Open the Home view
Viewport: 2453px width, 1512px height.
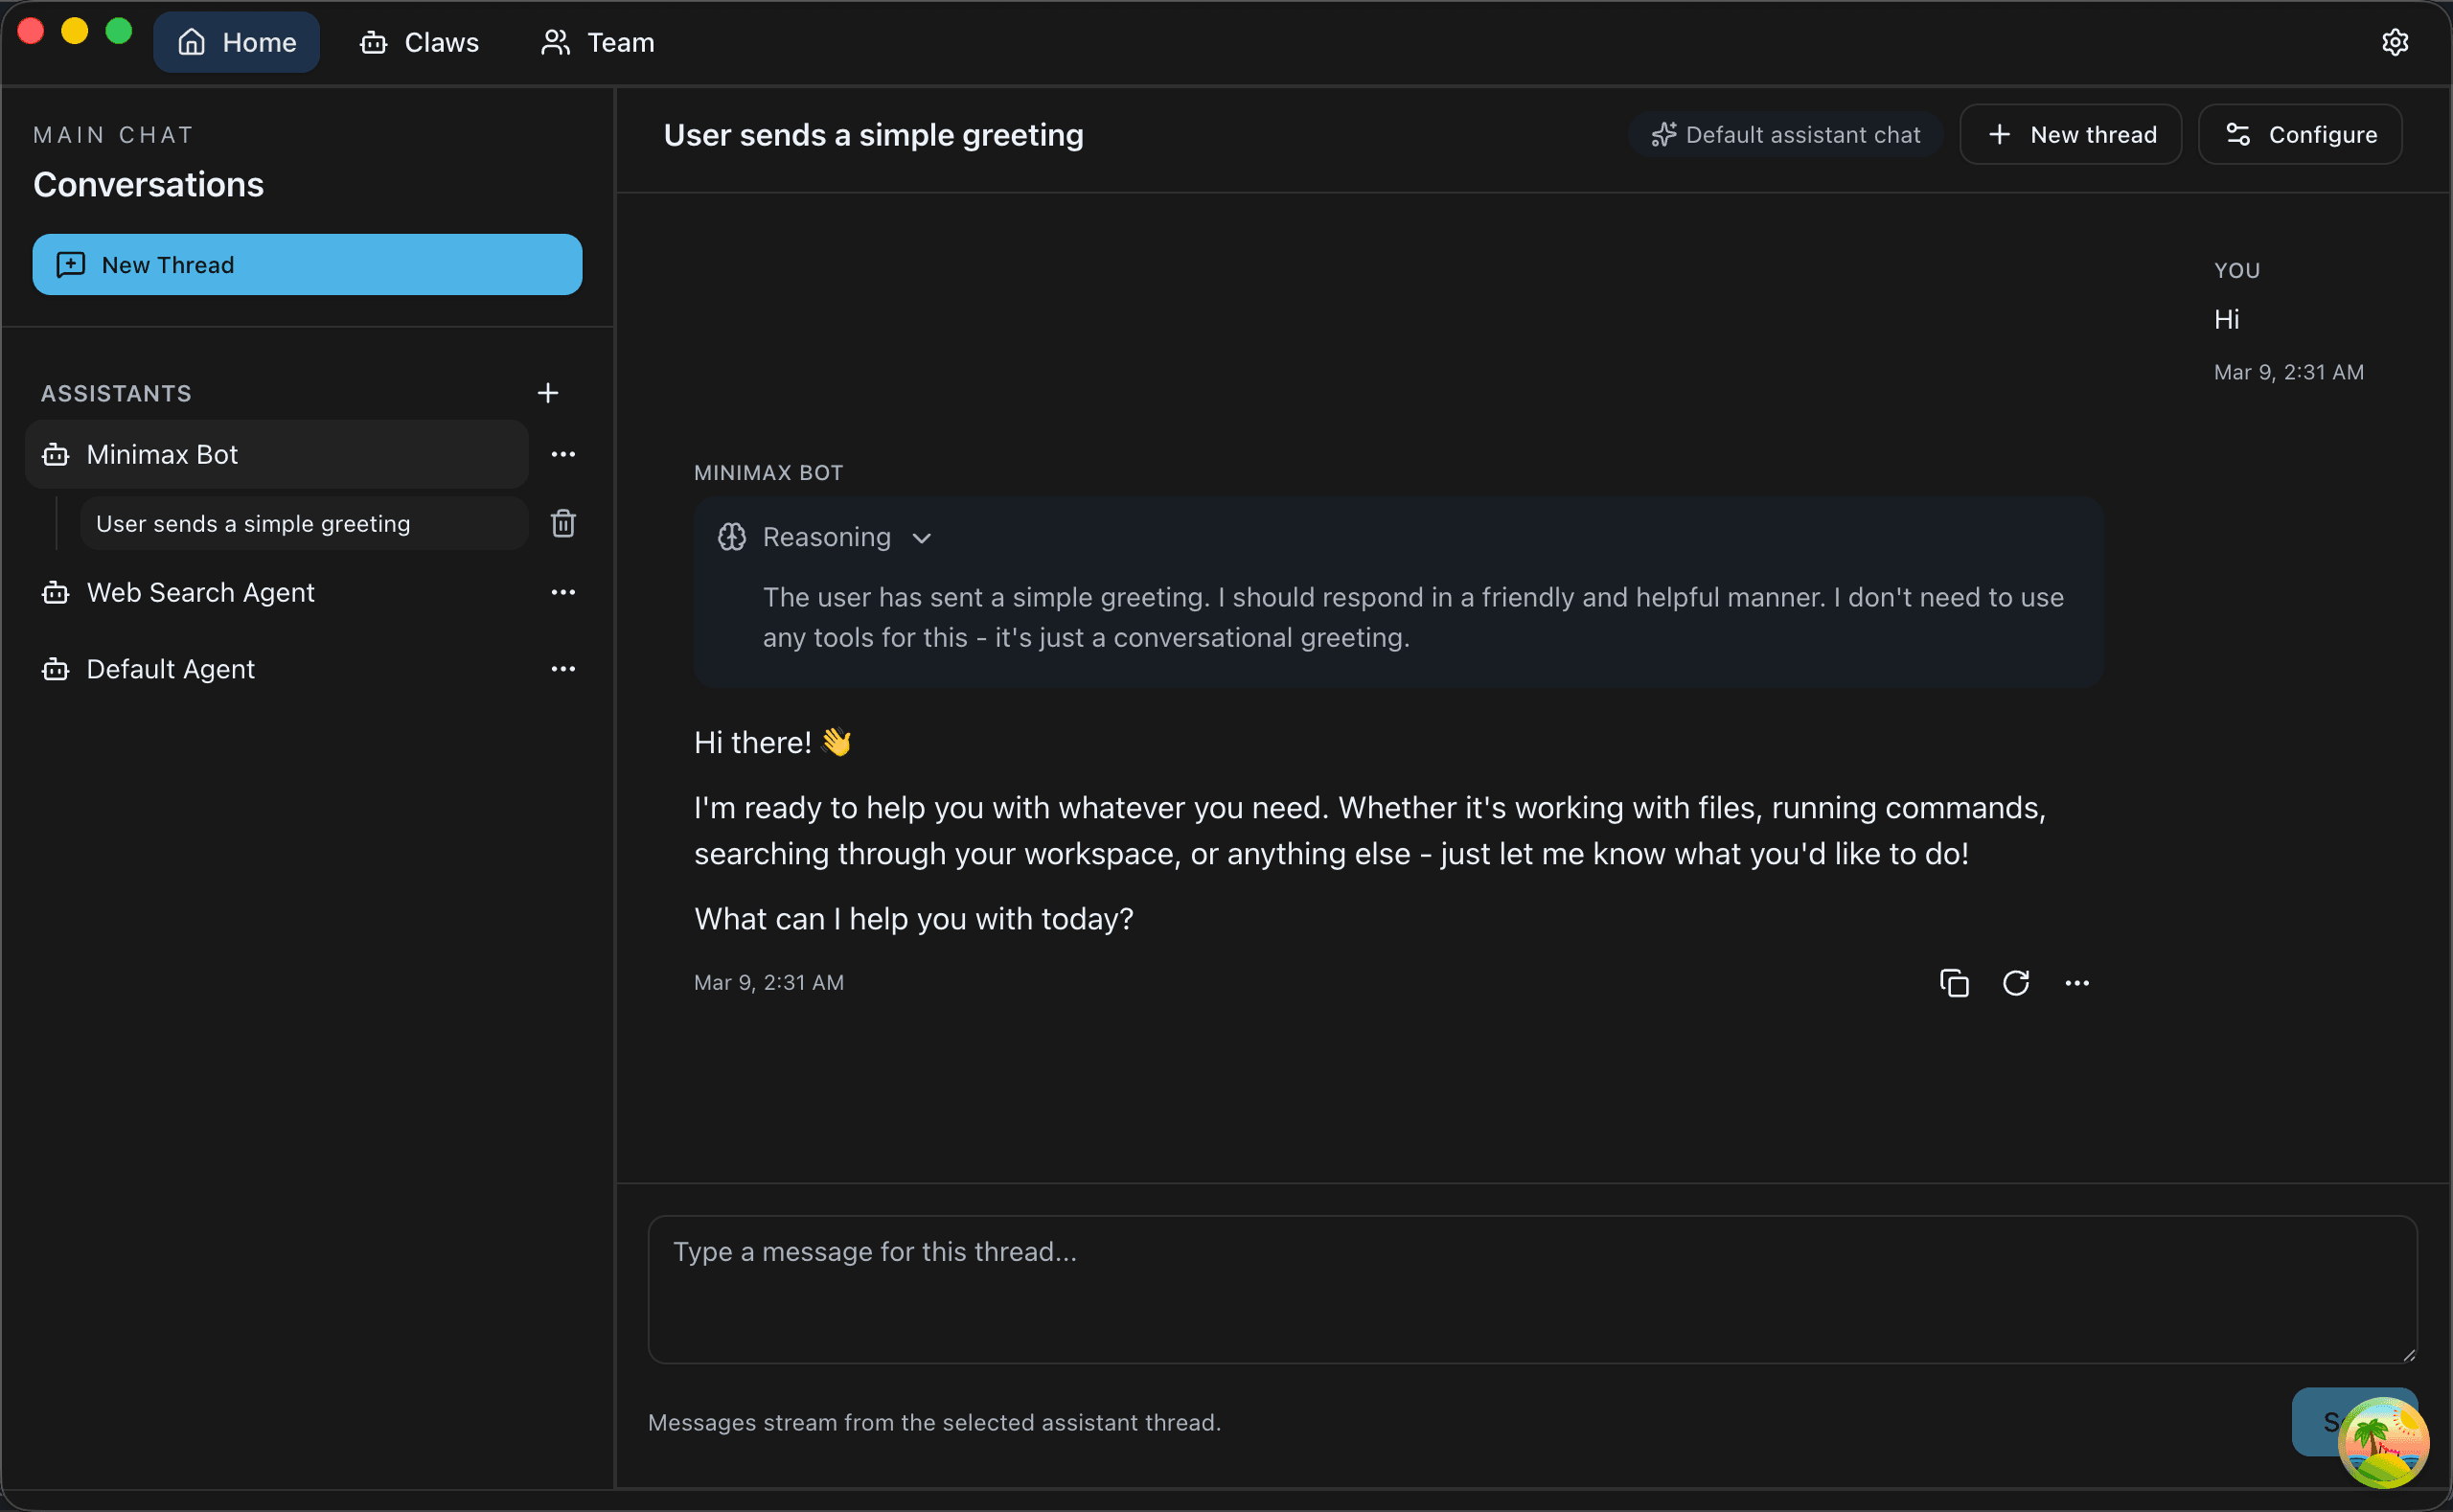(236, 42)
